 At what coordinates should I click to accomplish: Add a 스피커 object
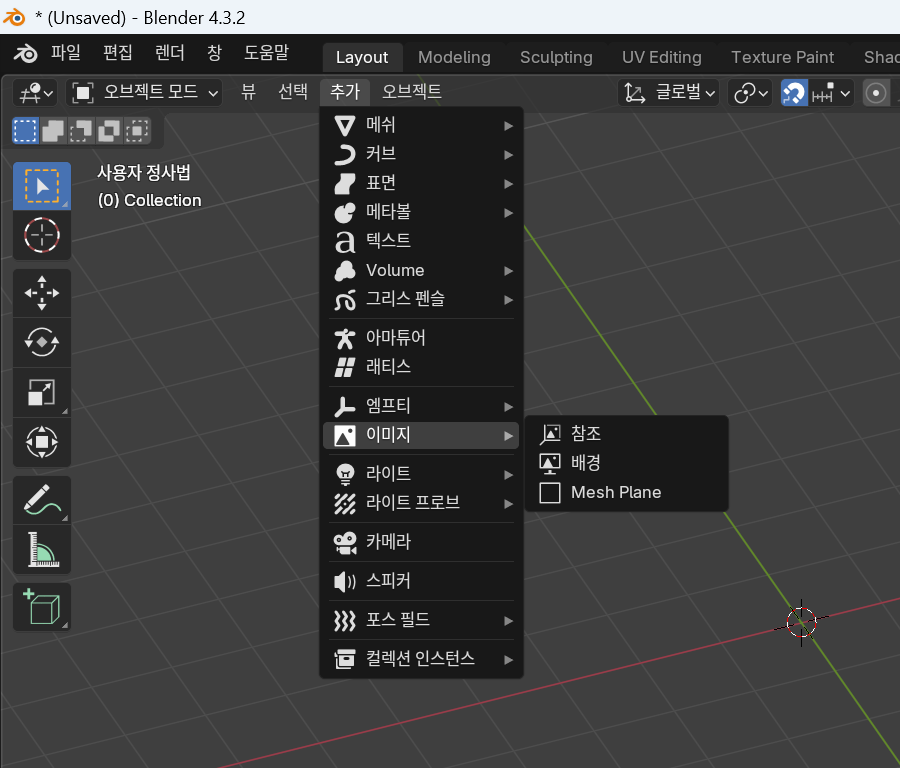421,581
